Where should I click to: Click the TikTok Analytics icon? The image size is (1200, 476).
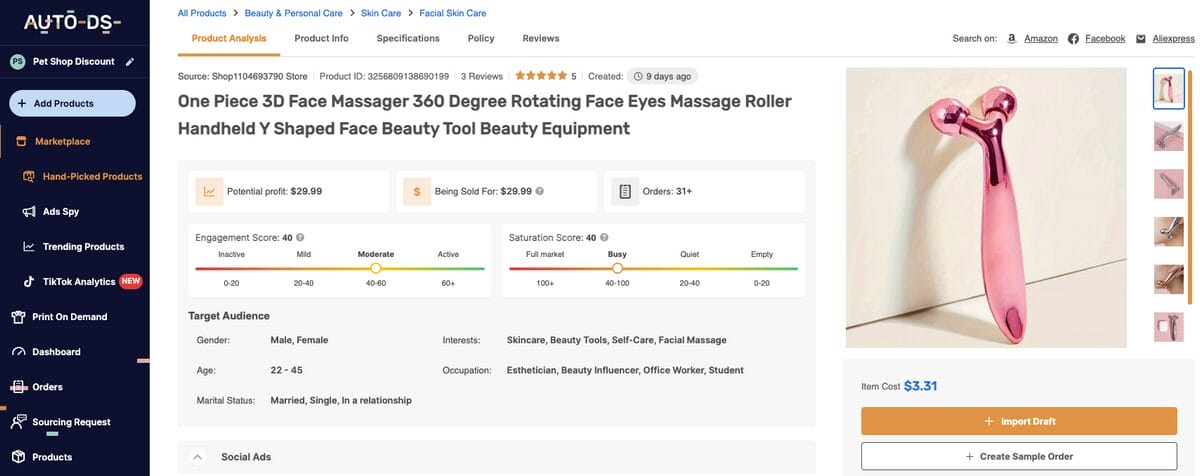click(29, 282)
